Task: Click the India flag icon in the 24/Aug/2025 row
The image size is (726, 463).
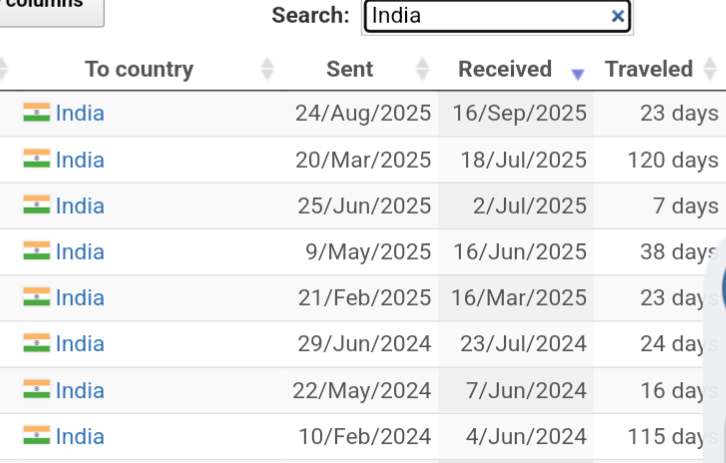Action: pos(37,112)
